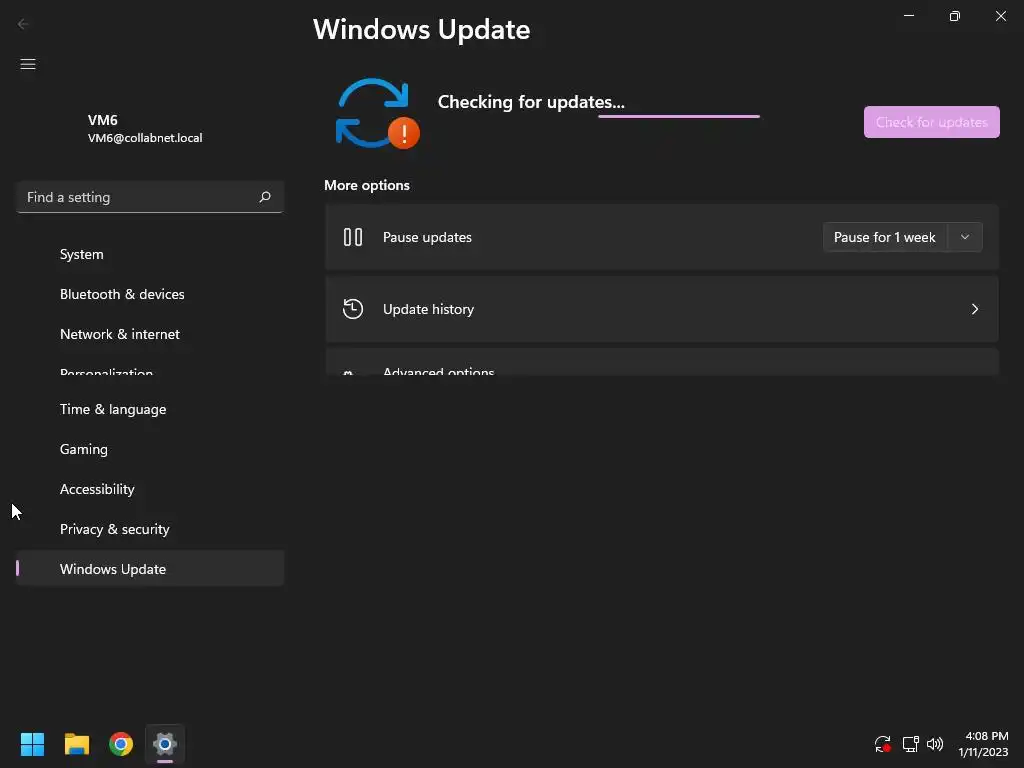The image size is (1024, 768).
Task: Click the update history clock icon
Action: (353, 309)
